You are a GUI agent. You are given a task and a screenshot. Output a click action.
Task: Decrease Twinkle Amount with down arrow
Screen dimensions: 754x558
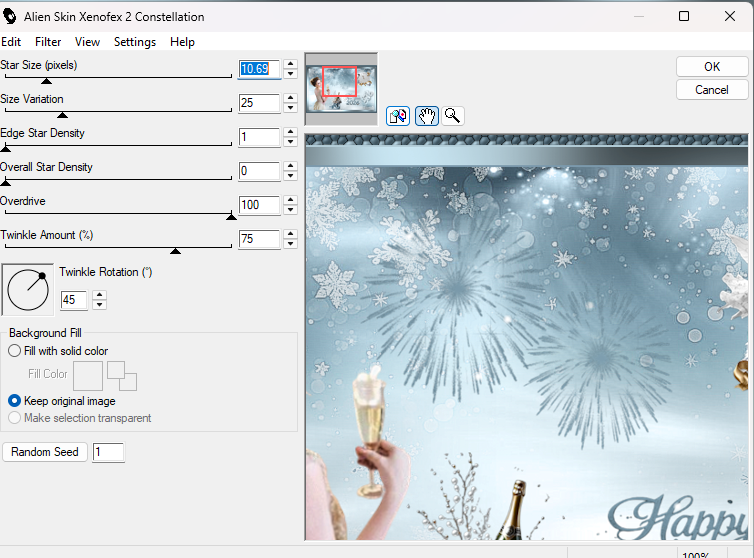(x=290, y=244)
